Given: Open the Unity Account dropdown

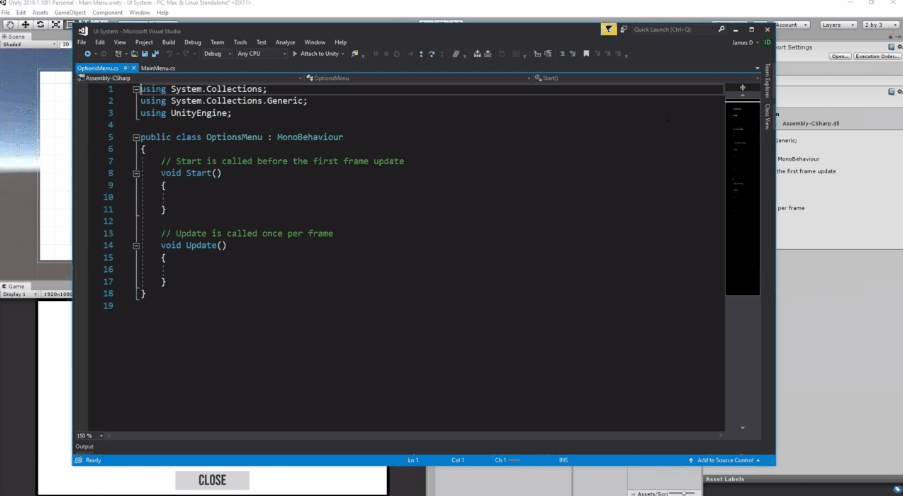Looking at the screenshot, I should pyautogui.click(x=792, y=25).
